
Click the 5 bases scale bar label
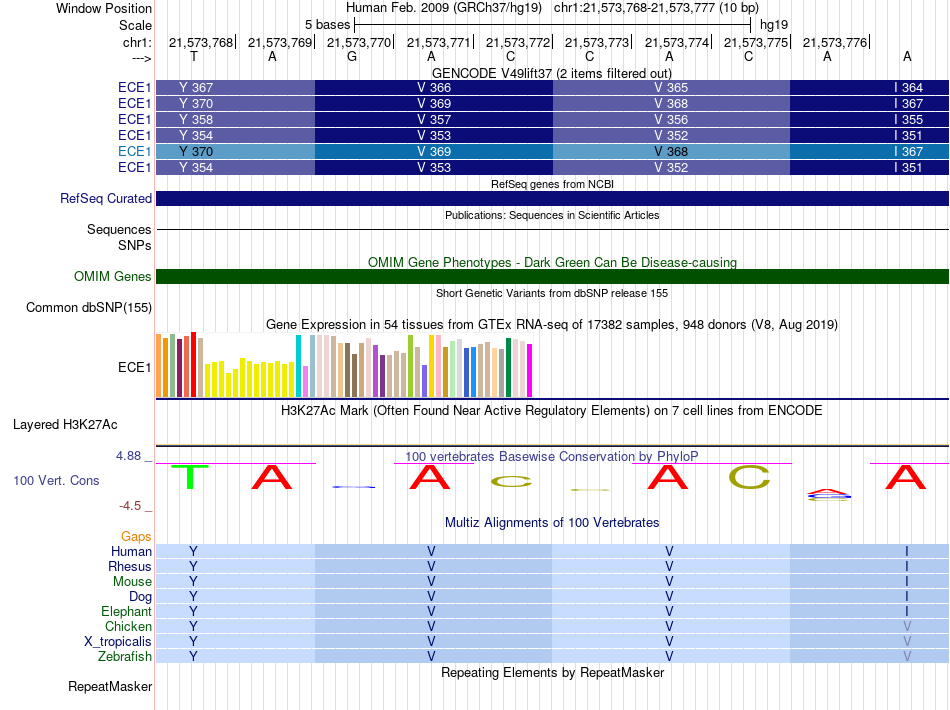click(x=327, y=25)
